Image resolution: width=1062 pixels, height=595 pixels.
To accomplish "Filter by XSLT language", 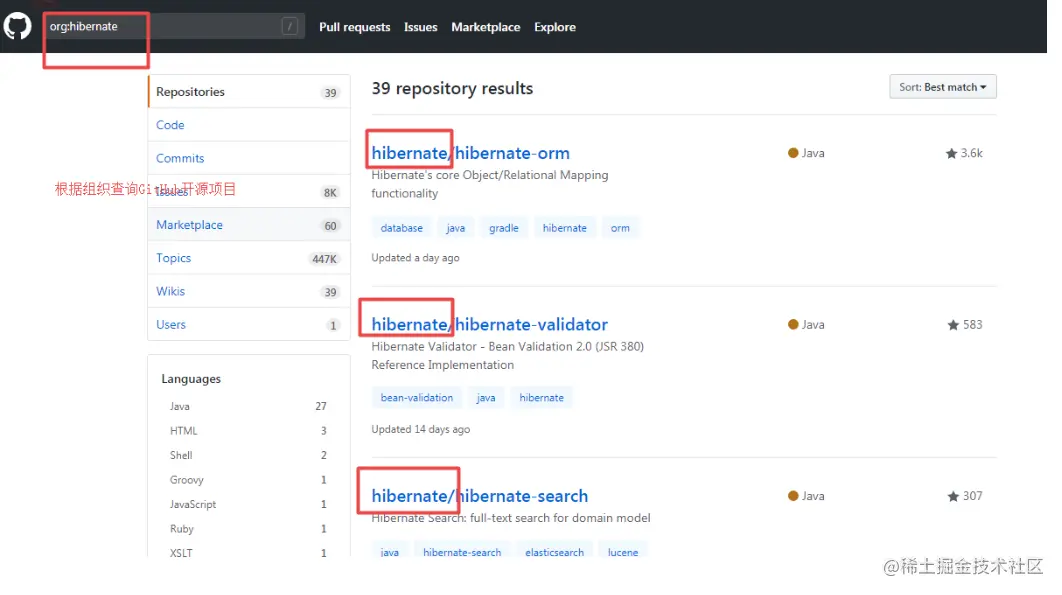I will click(248, 552).
